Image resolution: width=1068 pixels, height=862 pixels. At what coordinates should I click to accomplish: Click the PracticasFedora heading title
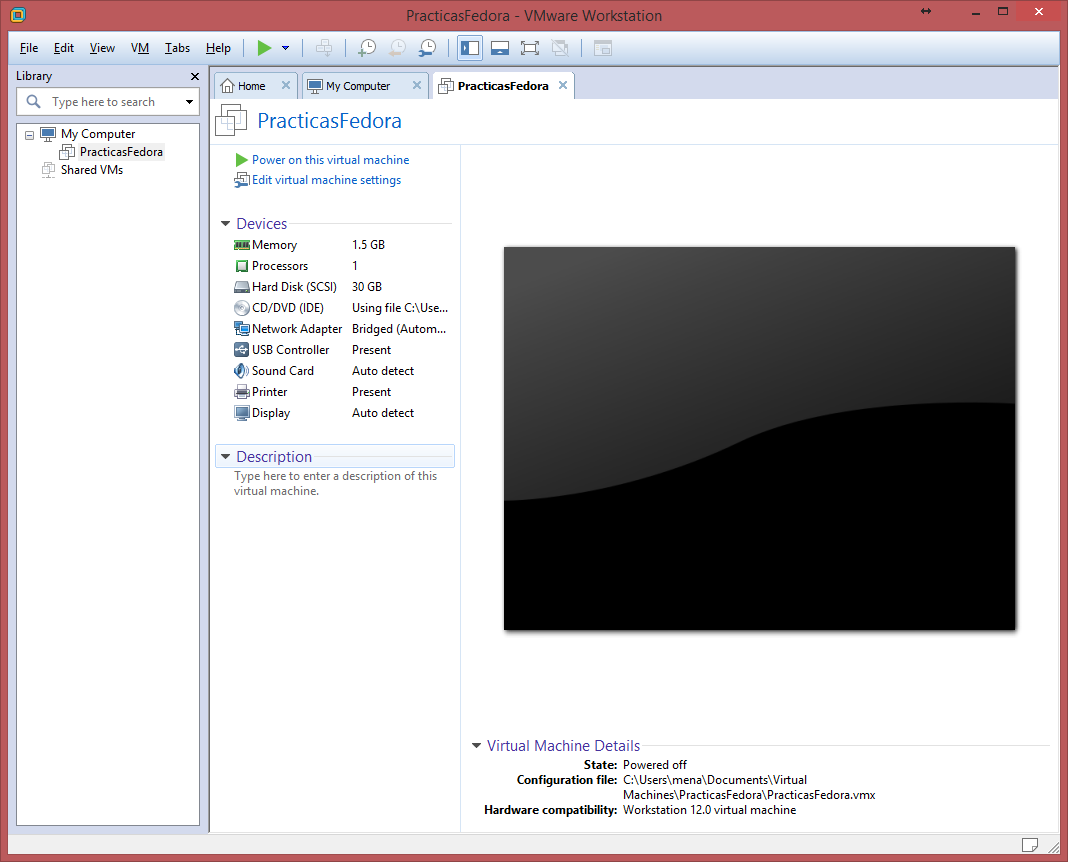click(x=330, y=121)
